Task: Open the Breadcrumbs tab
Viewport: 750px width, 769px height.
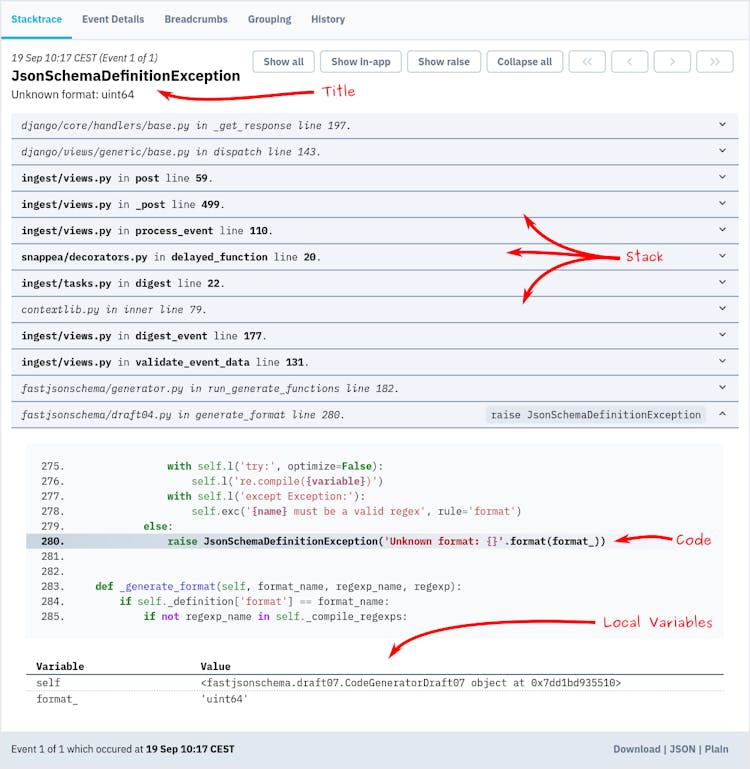Action: click(196, 19)
